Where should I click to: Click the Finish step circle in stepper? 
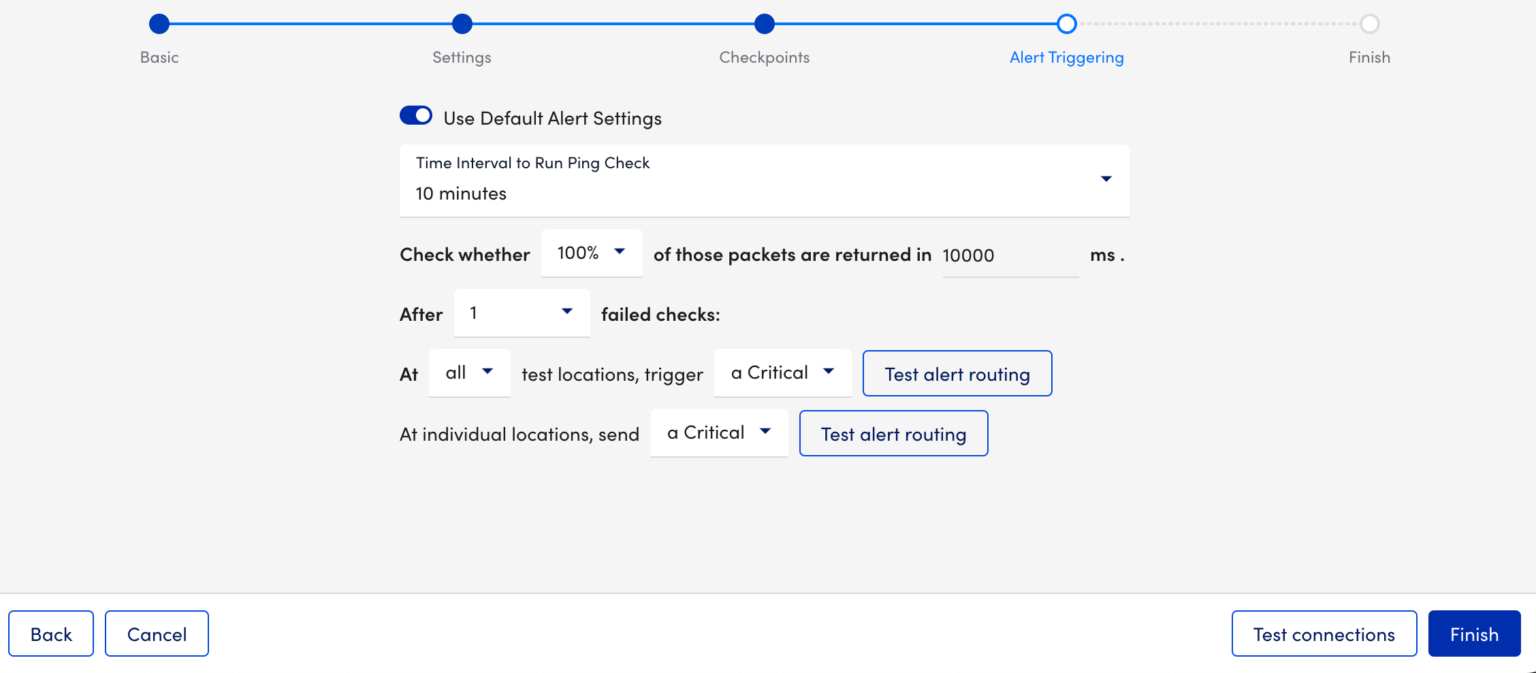[1369, 24]
